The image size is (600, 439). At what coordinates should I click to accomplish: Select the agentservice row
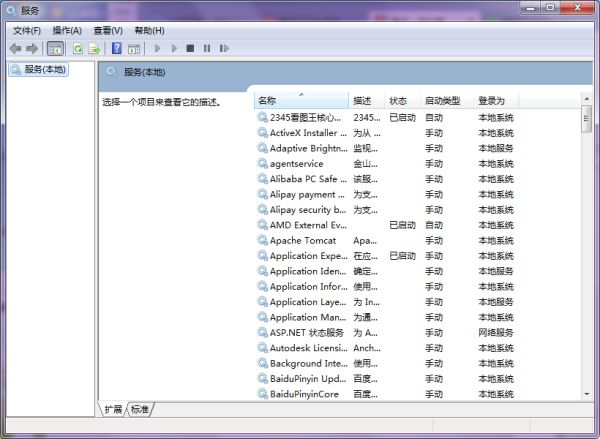click(x=386, y=164)
